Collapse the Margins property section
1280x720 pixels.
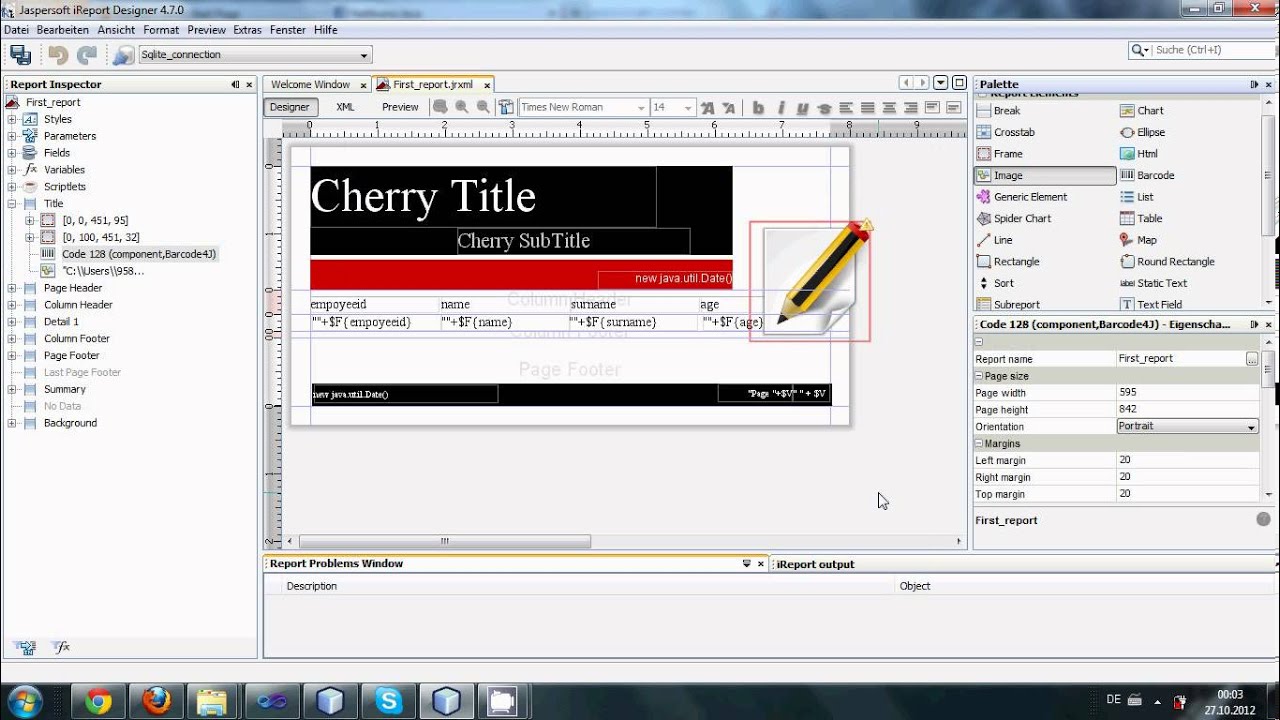point(979,443)
